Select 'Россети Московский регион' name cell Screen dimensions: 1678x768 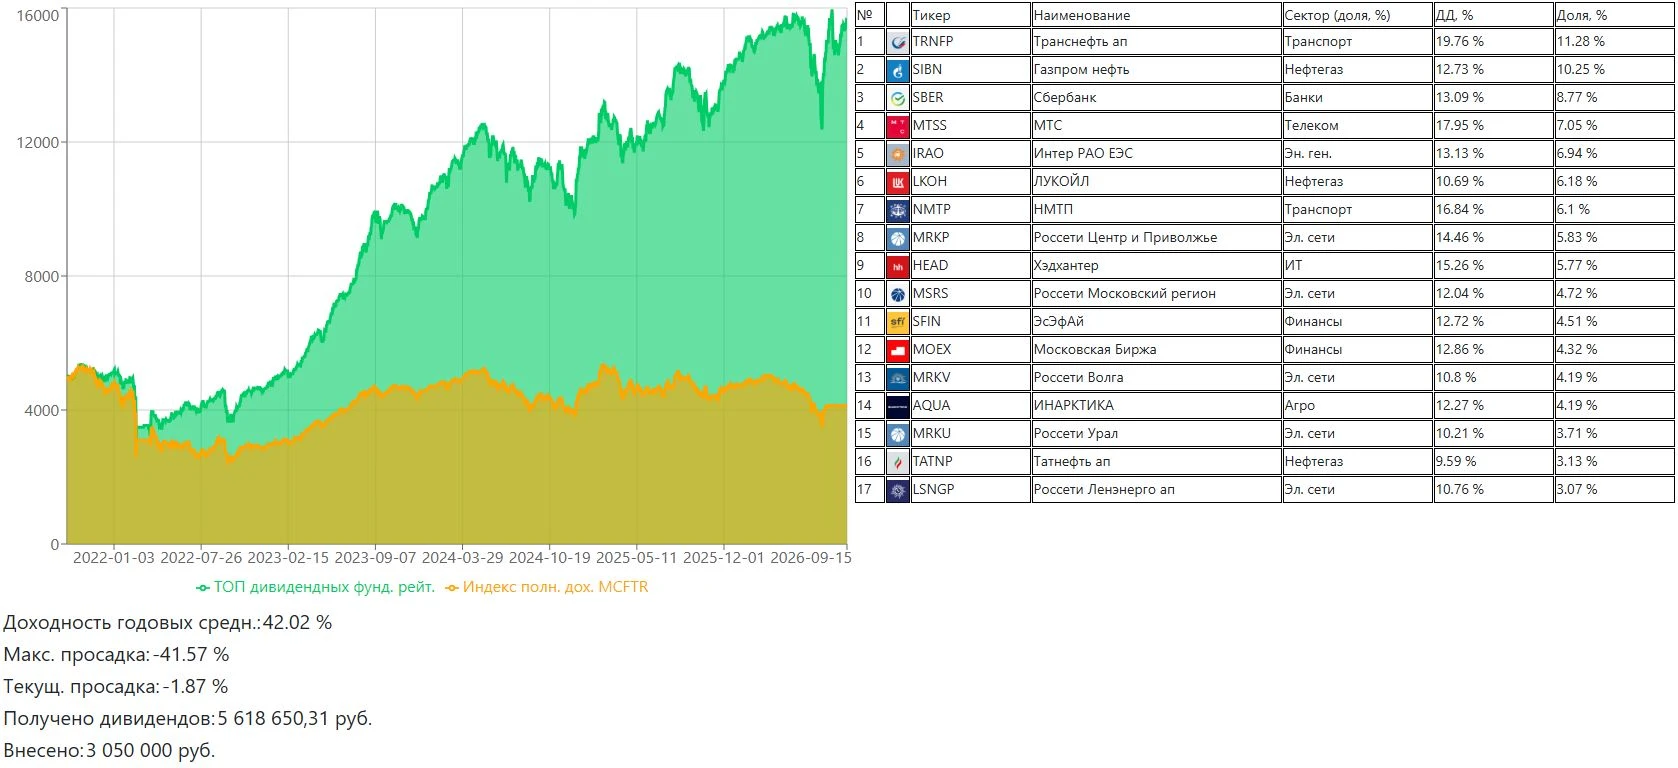(x=1156, y=294)
